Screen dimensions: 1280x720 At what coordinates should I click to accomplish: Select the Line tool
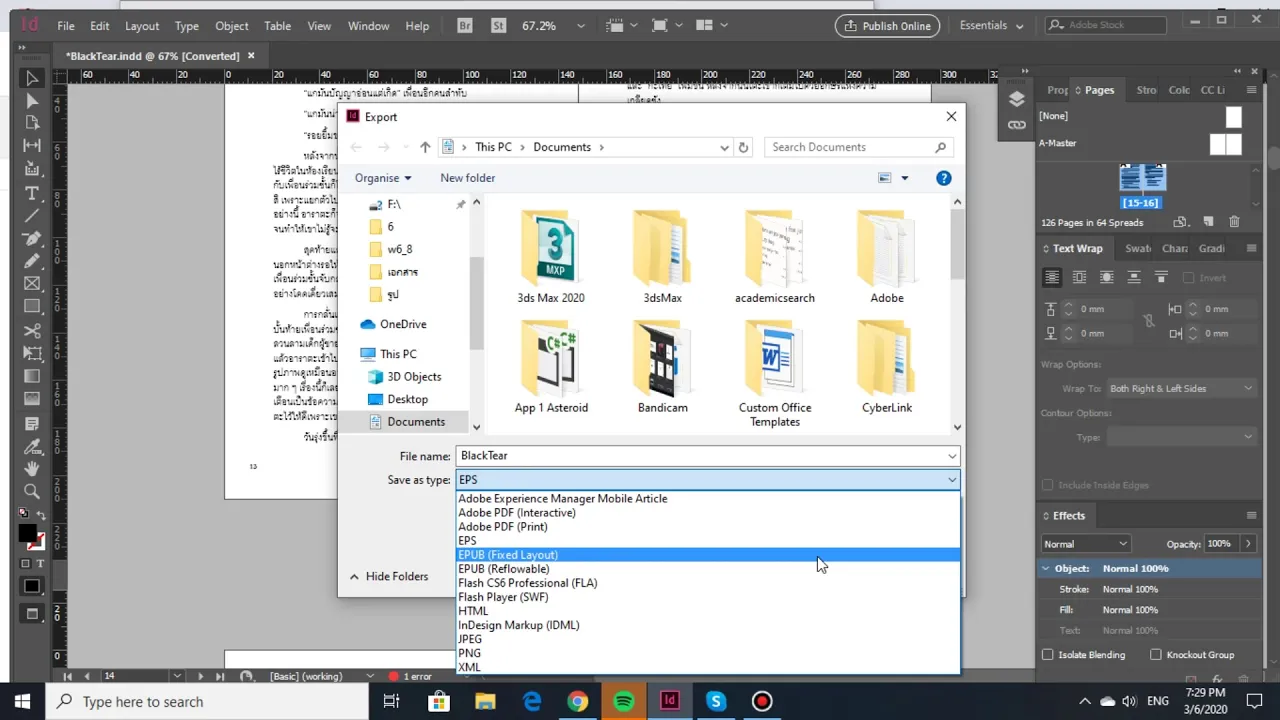coord(31,215)
